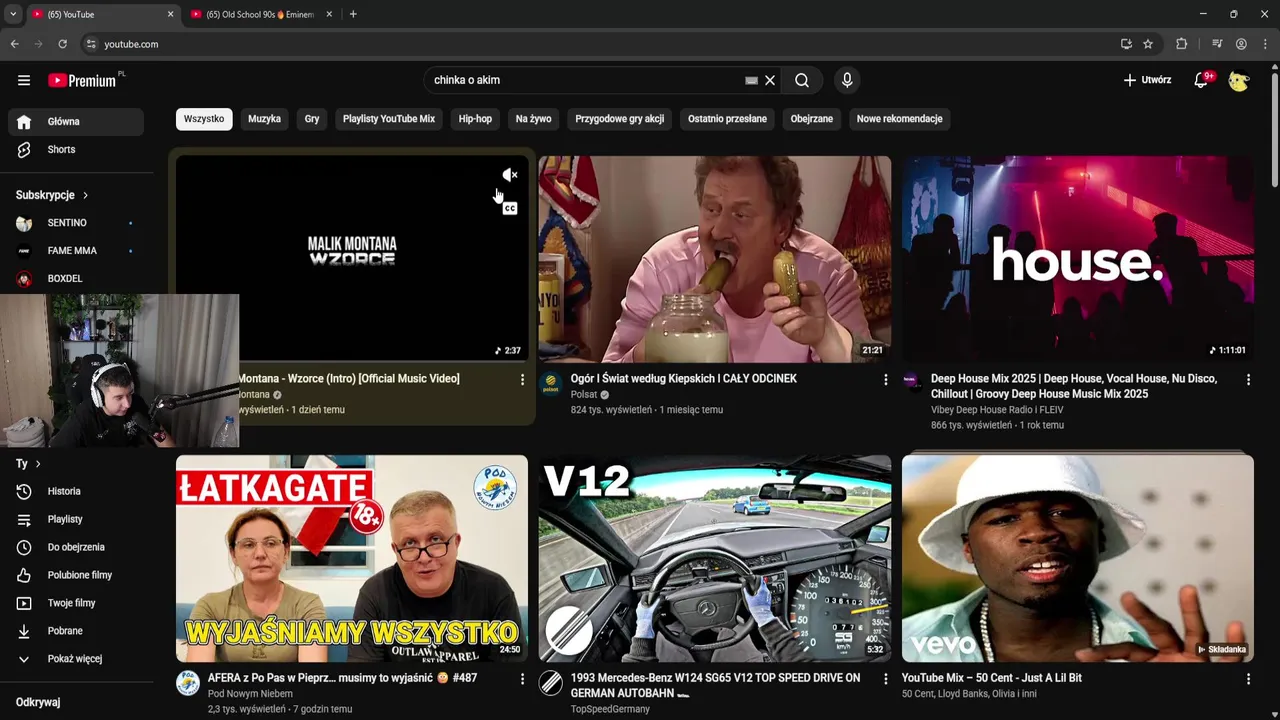
Task: Unmute the Malik Montana preview video
Action: [x=510, y=175]
